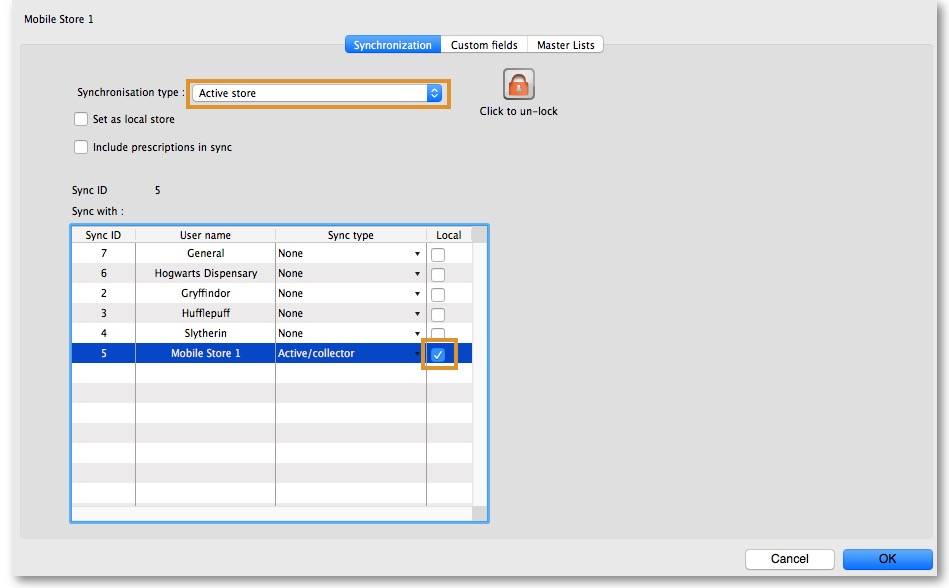Check Local box for General row
The image size is (949, 588).
coord(438,255)
